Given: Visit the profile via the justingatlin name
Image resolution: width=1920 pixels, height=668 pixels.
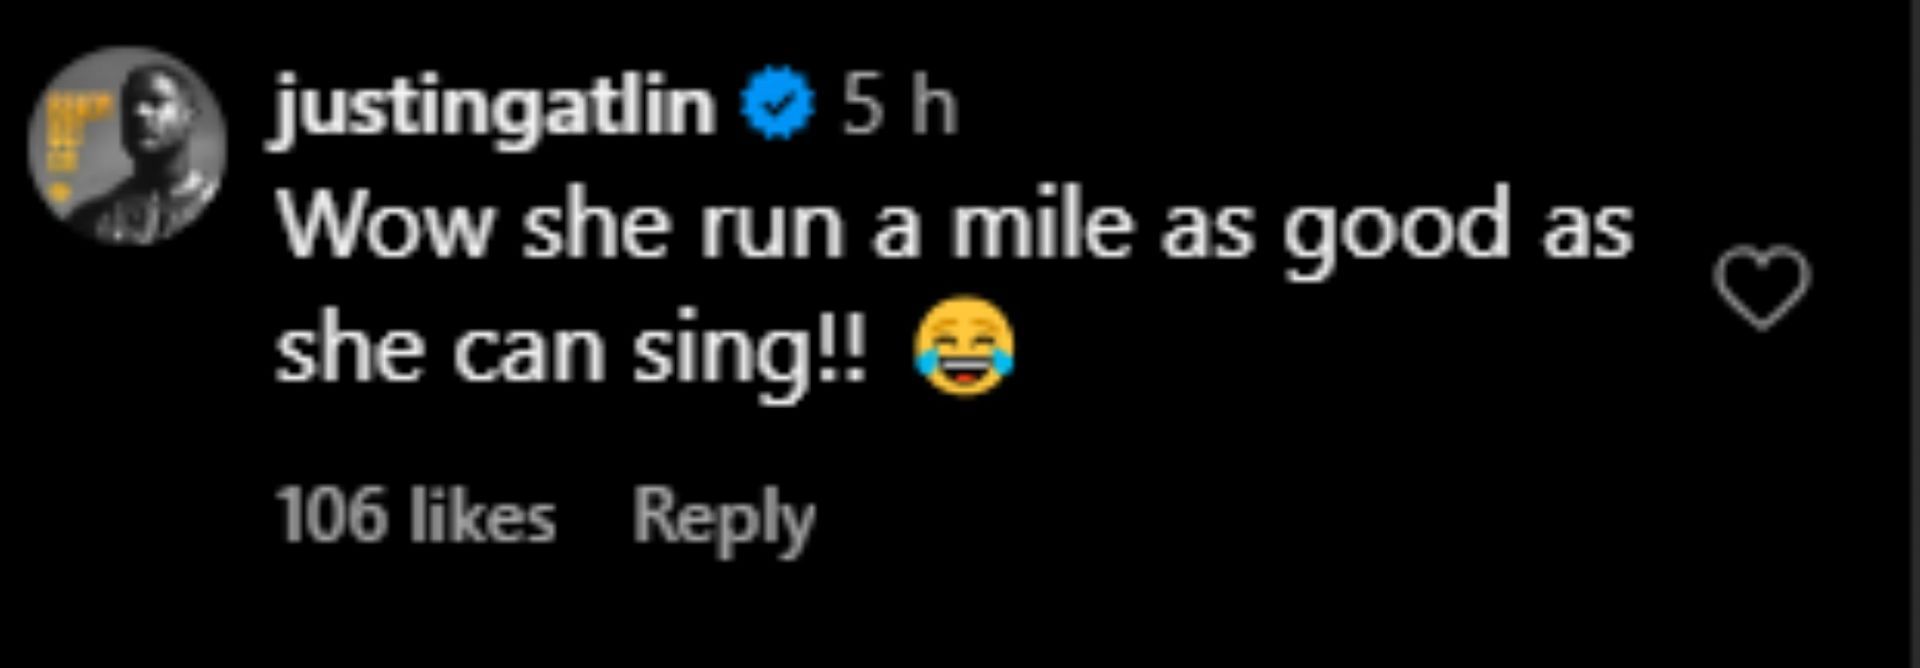Looking at the screenshot, I should coord(494,105).
